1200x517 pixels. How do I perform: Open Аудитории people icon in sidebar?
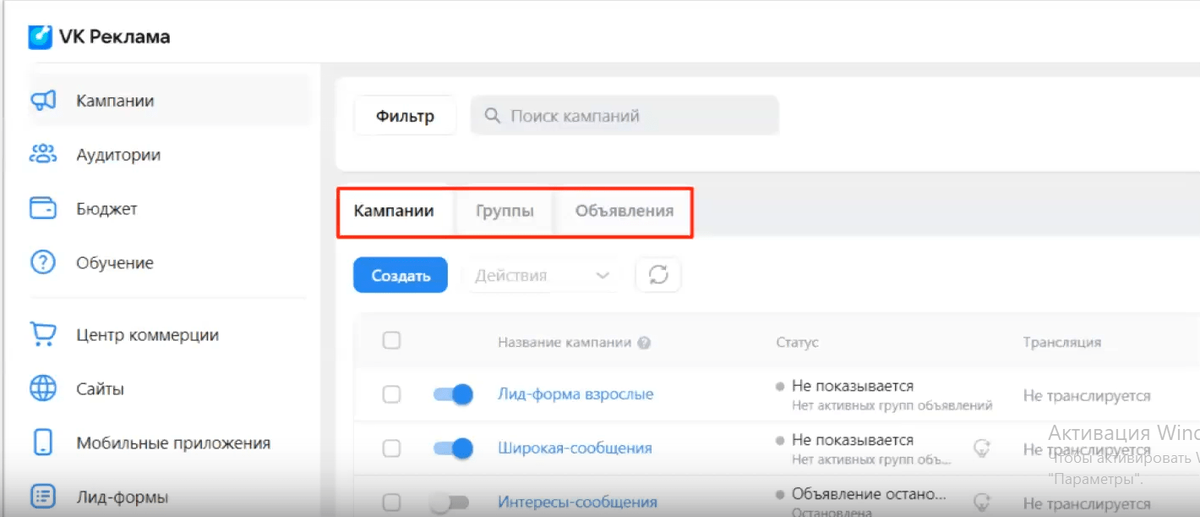42,155
